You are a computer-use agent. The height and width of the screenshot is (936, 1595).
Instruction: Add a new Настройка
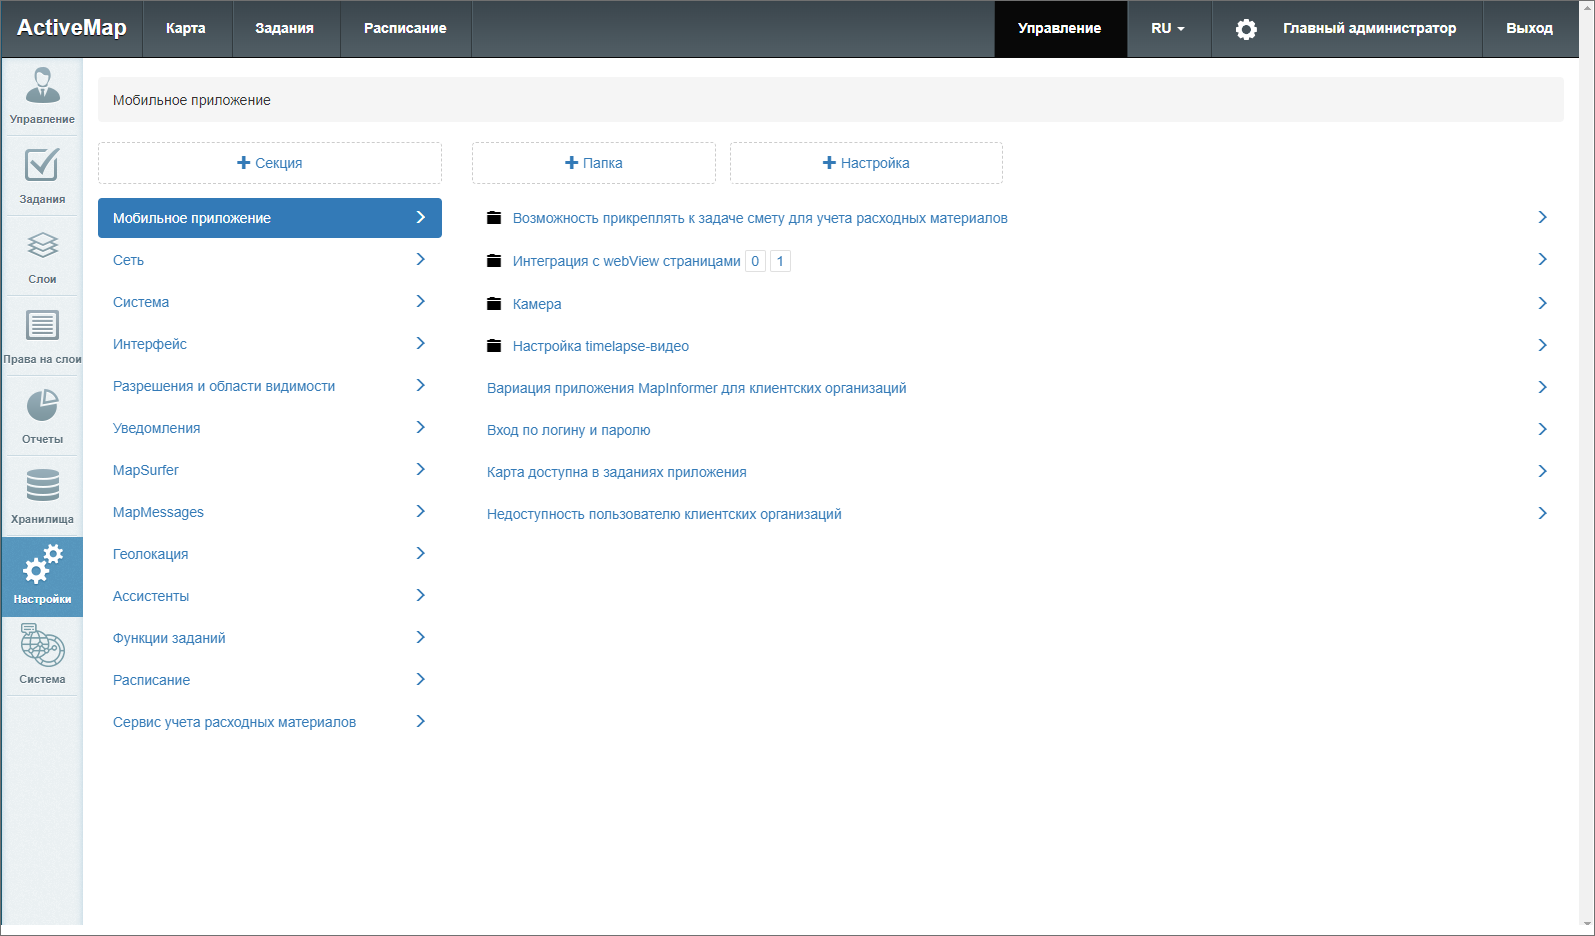pos(866,163)
